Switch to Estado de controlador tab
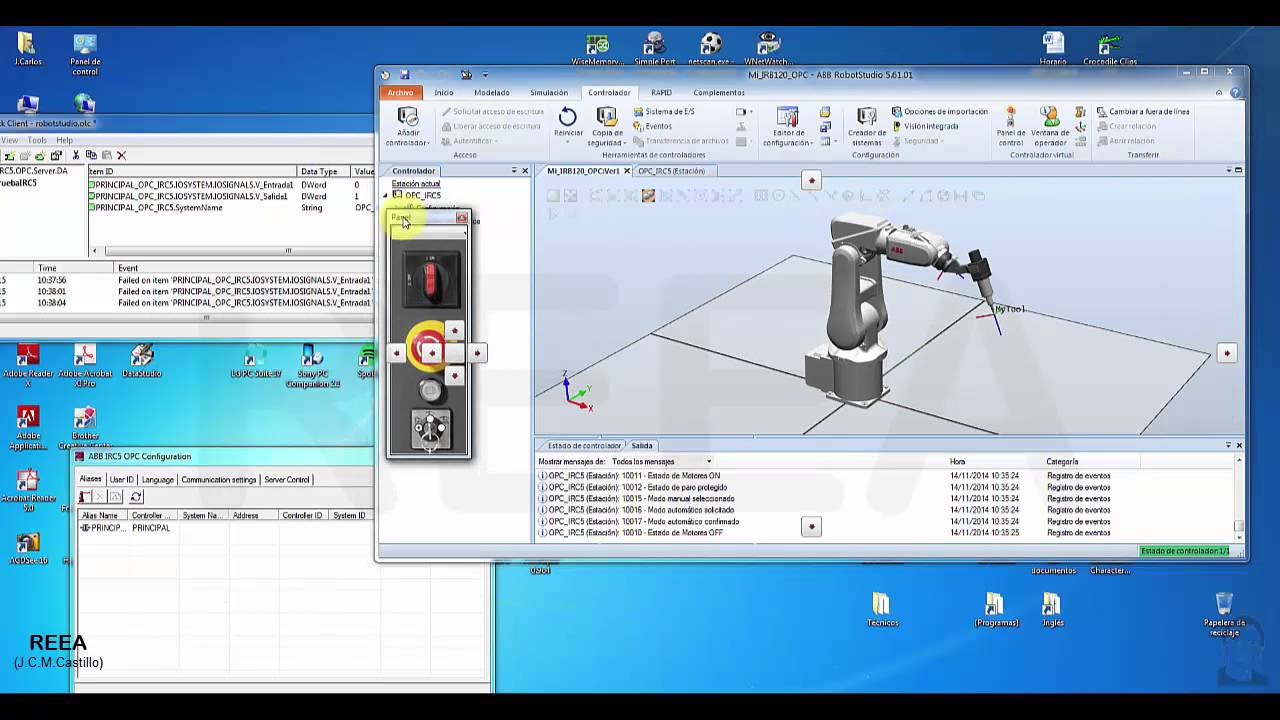Image resolution: width=1280 pixels, height=720 pixels. [584, 446]
